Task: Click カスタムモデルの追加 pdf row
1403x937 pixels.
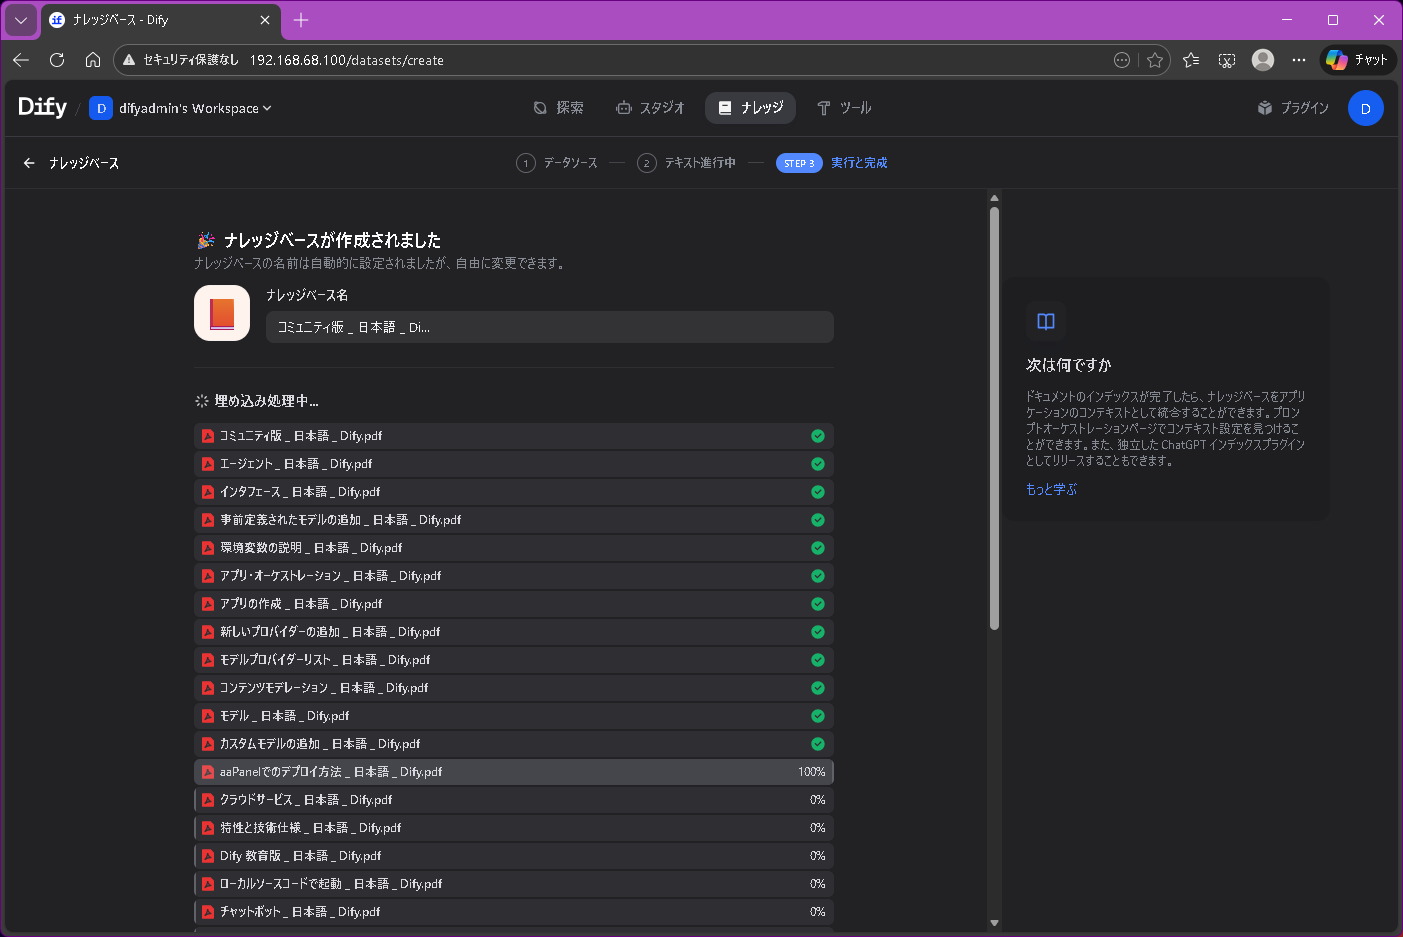Action: click(514, 744)
